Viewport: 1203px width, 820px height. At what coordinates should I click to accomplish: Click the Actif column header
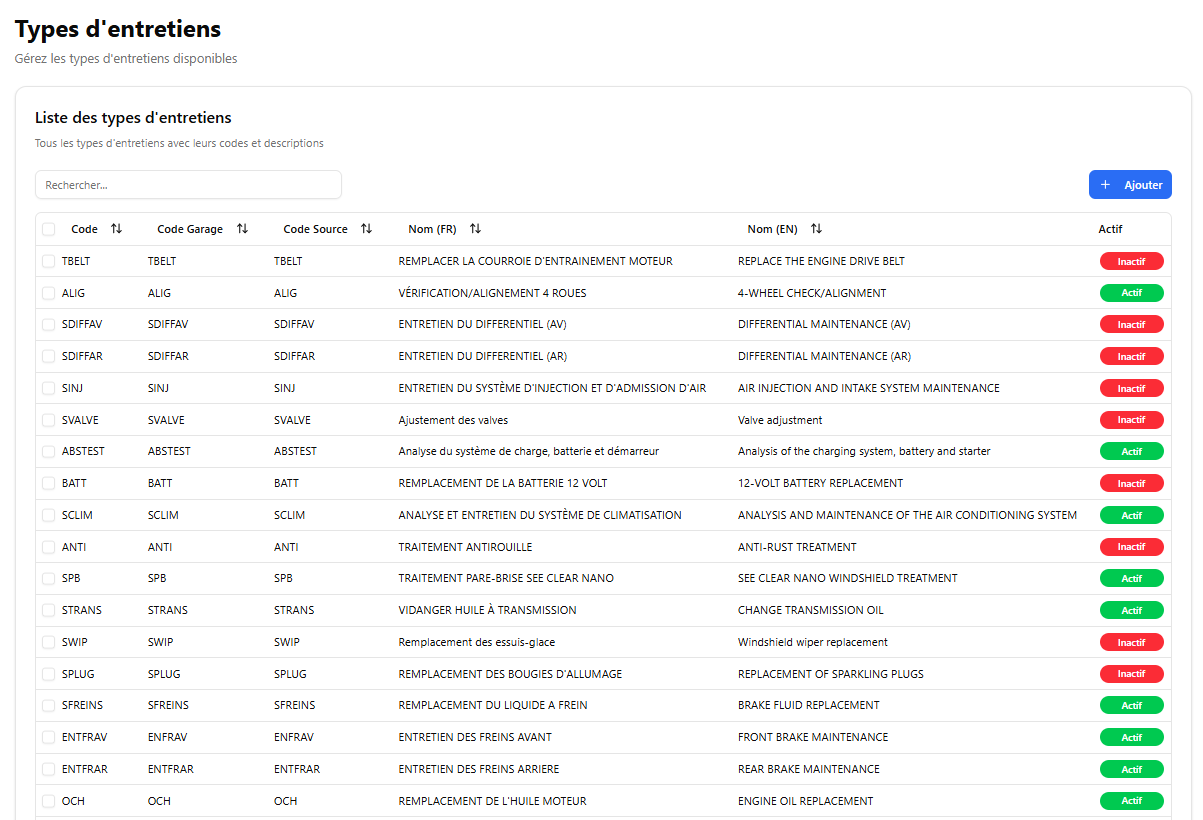[1110, 229]
